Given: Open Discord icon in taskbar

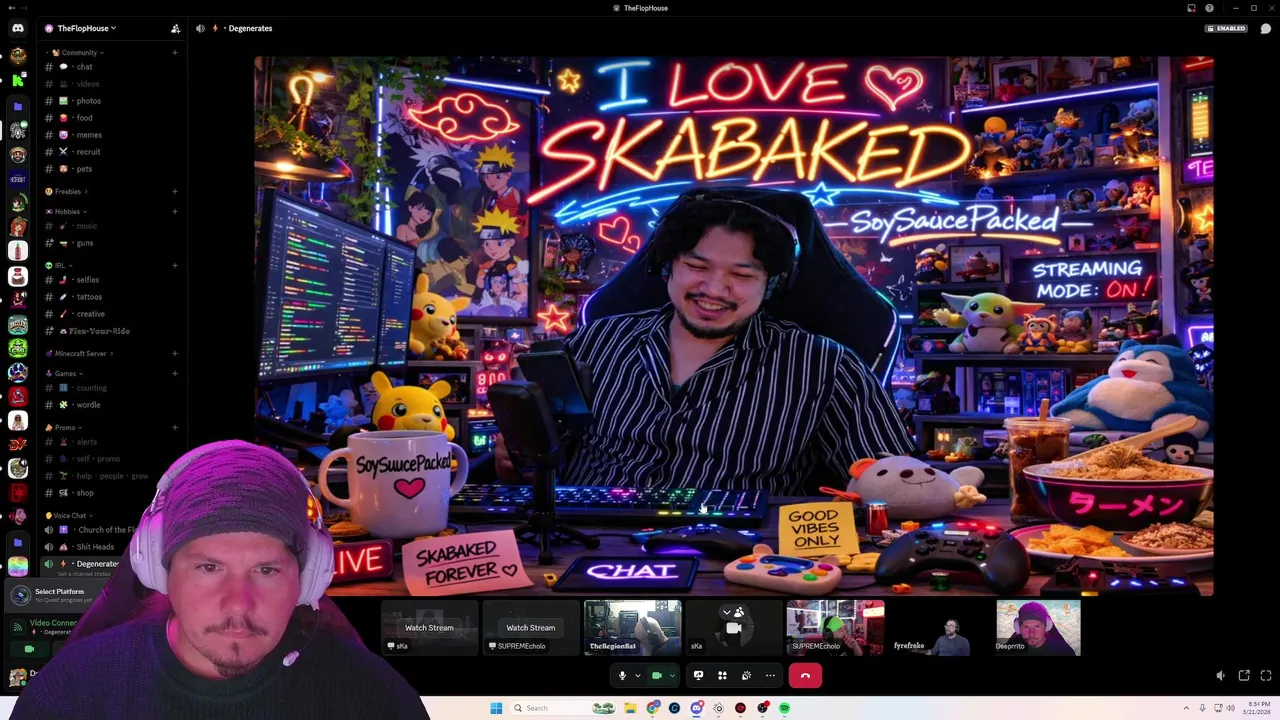Looking at the screenshot, I should click(x=696, y=708).
